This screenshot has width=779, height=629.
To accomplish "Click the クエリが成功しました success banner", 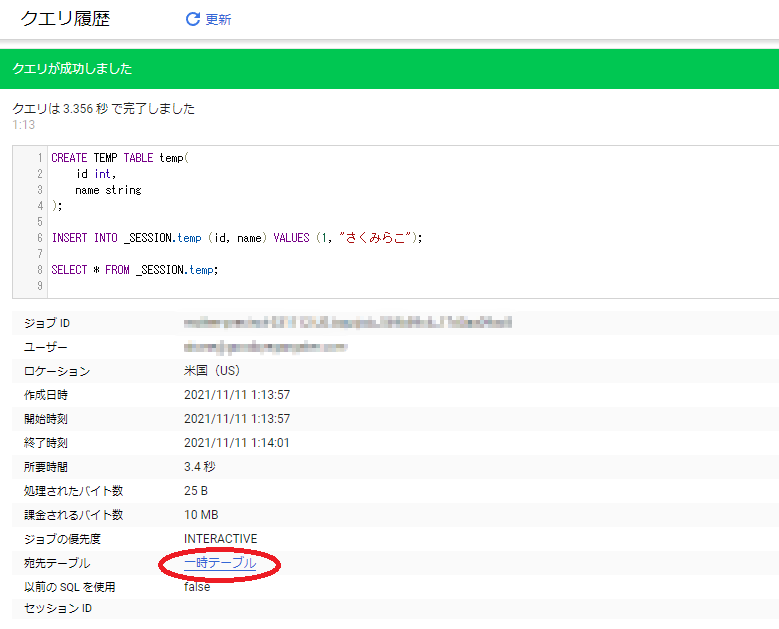I will 390,69.
